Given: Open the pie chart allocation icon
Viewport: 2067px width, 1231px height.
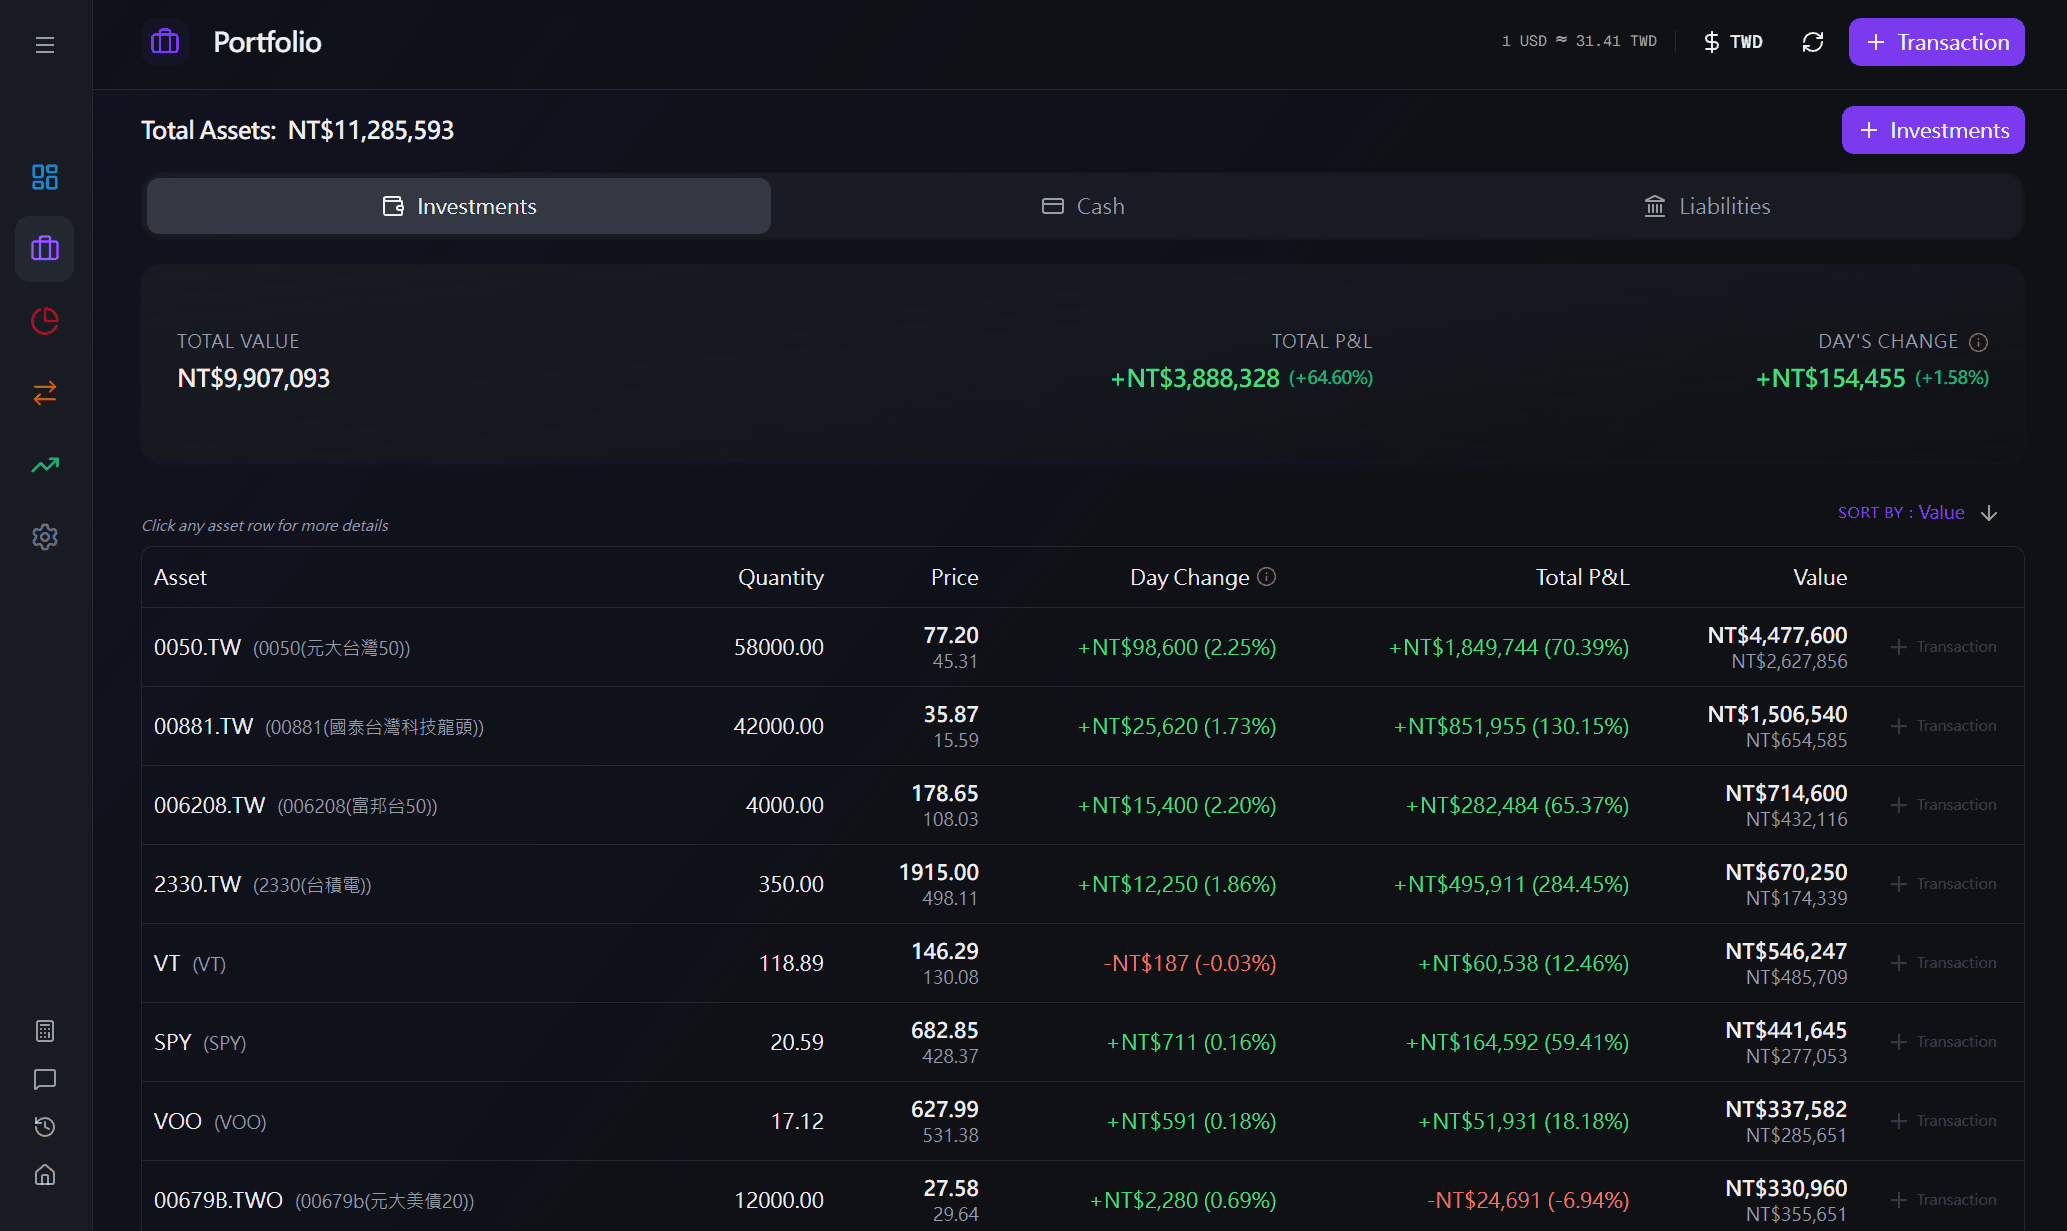Looking at the screenshot, I should click(x=45, y=321).
